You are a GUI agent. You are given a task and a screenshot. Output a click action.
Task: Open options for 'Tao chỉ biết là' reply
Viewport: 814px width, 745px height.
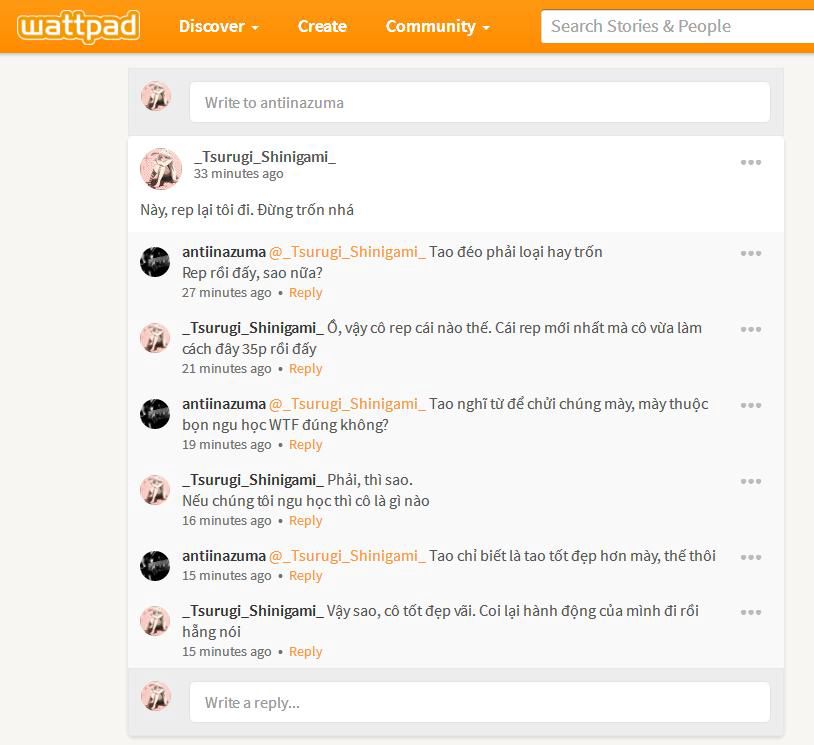click(751, 557)
